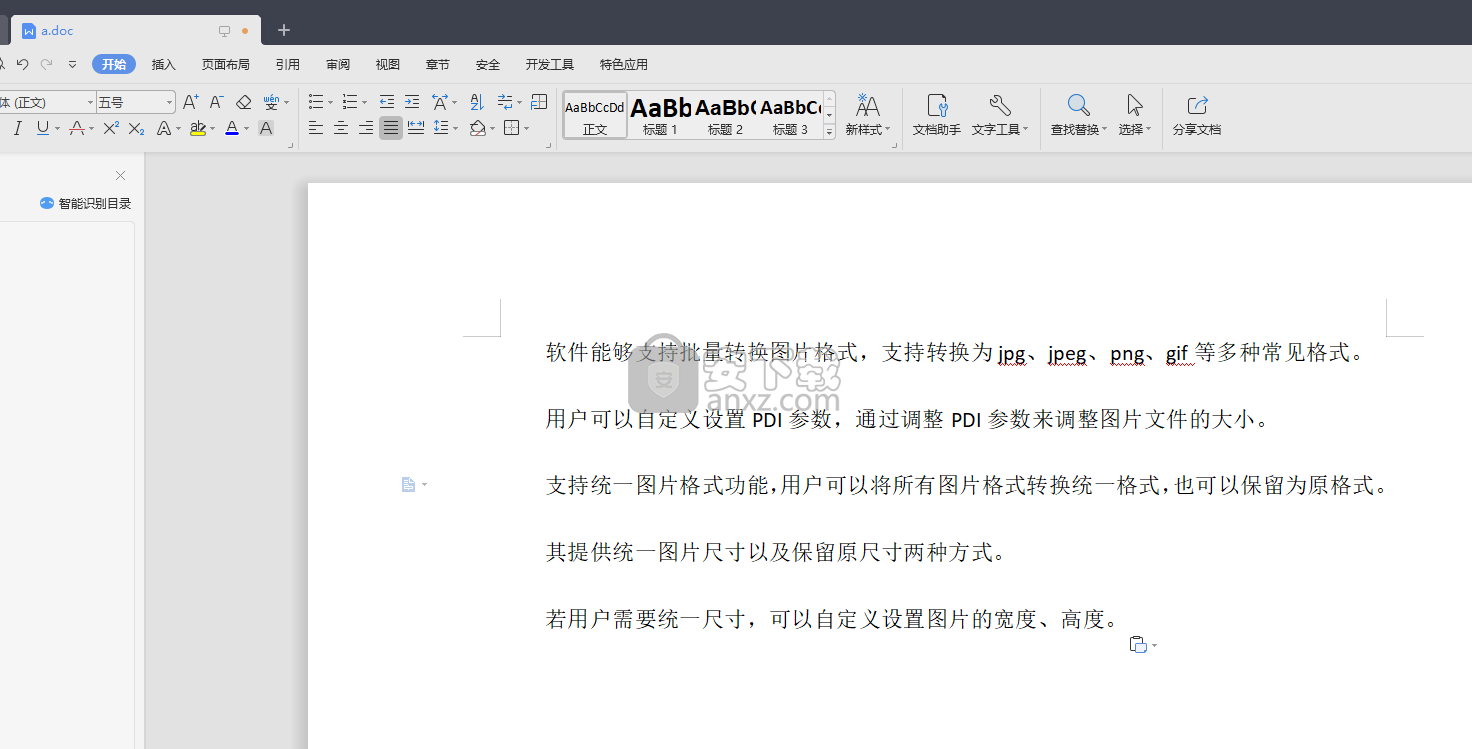Sort text with the A-Z icon

coord(476,102)
